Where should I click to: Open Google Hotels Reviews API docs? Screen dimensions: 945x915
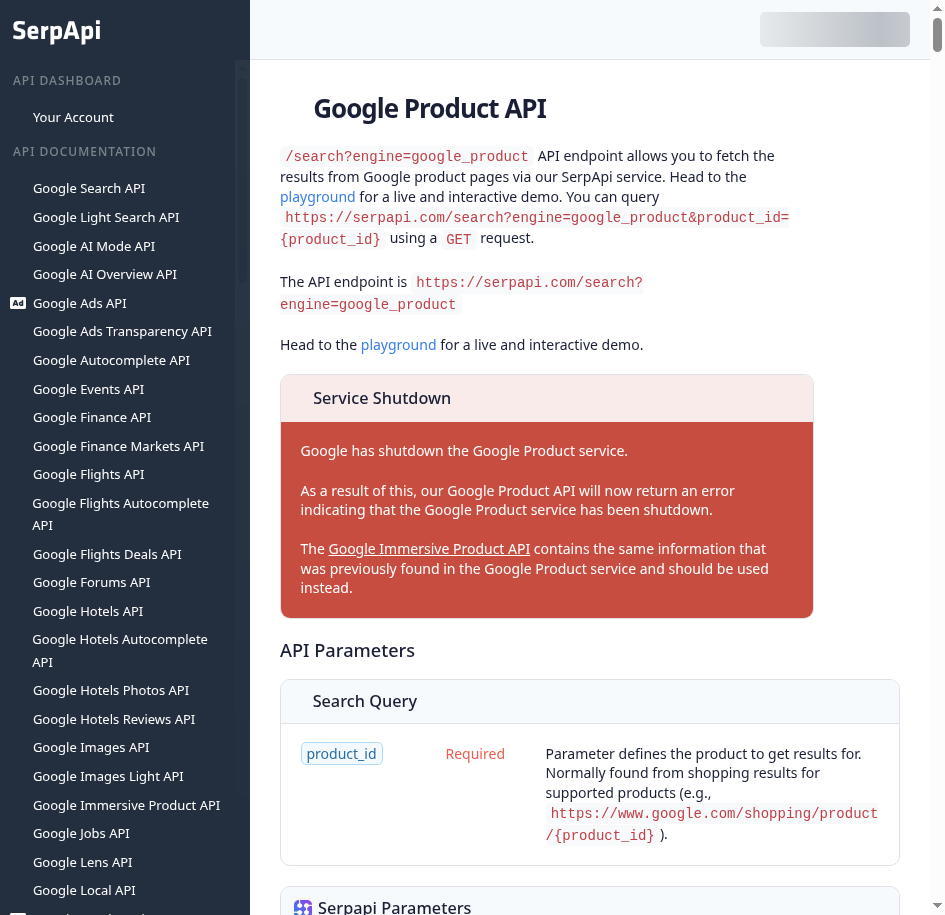114,720
